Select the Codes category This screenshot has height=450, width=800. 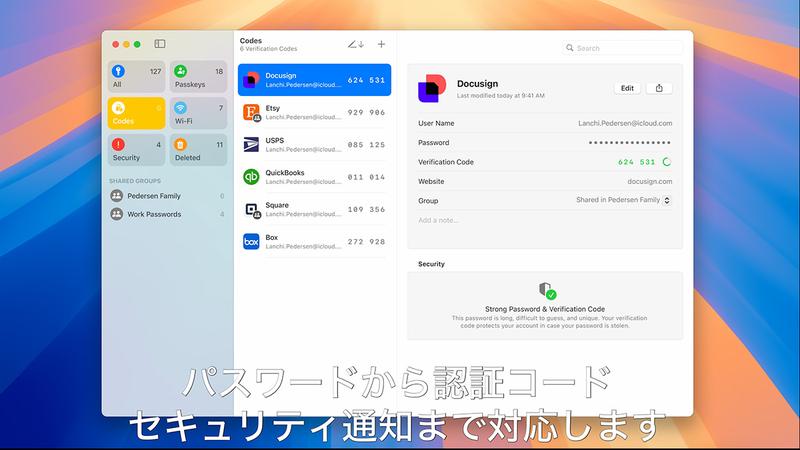(136, 113)
